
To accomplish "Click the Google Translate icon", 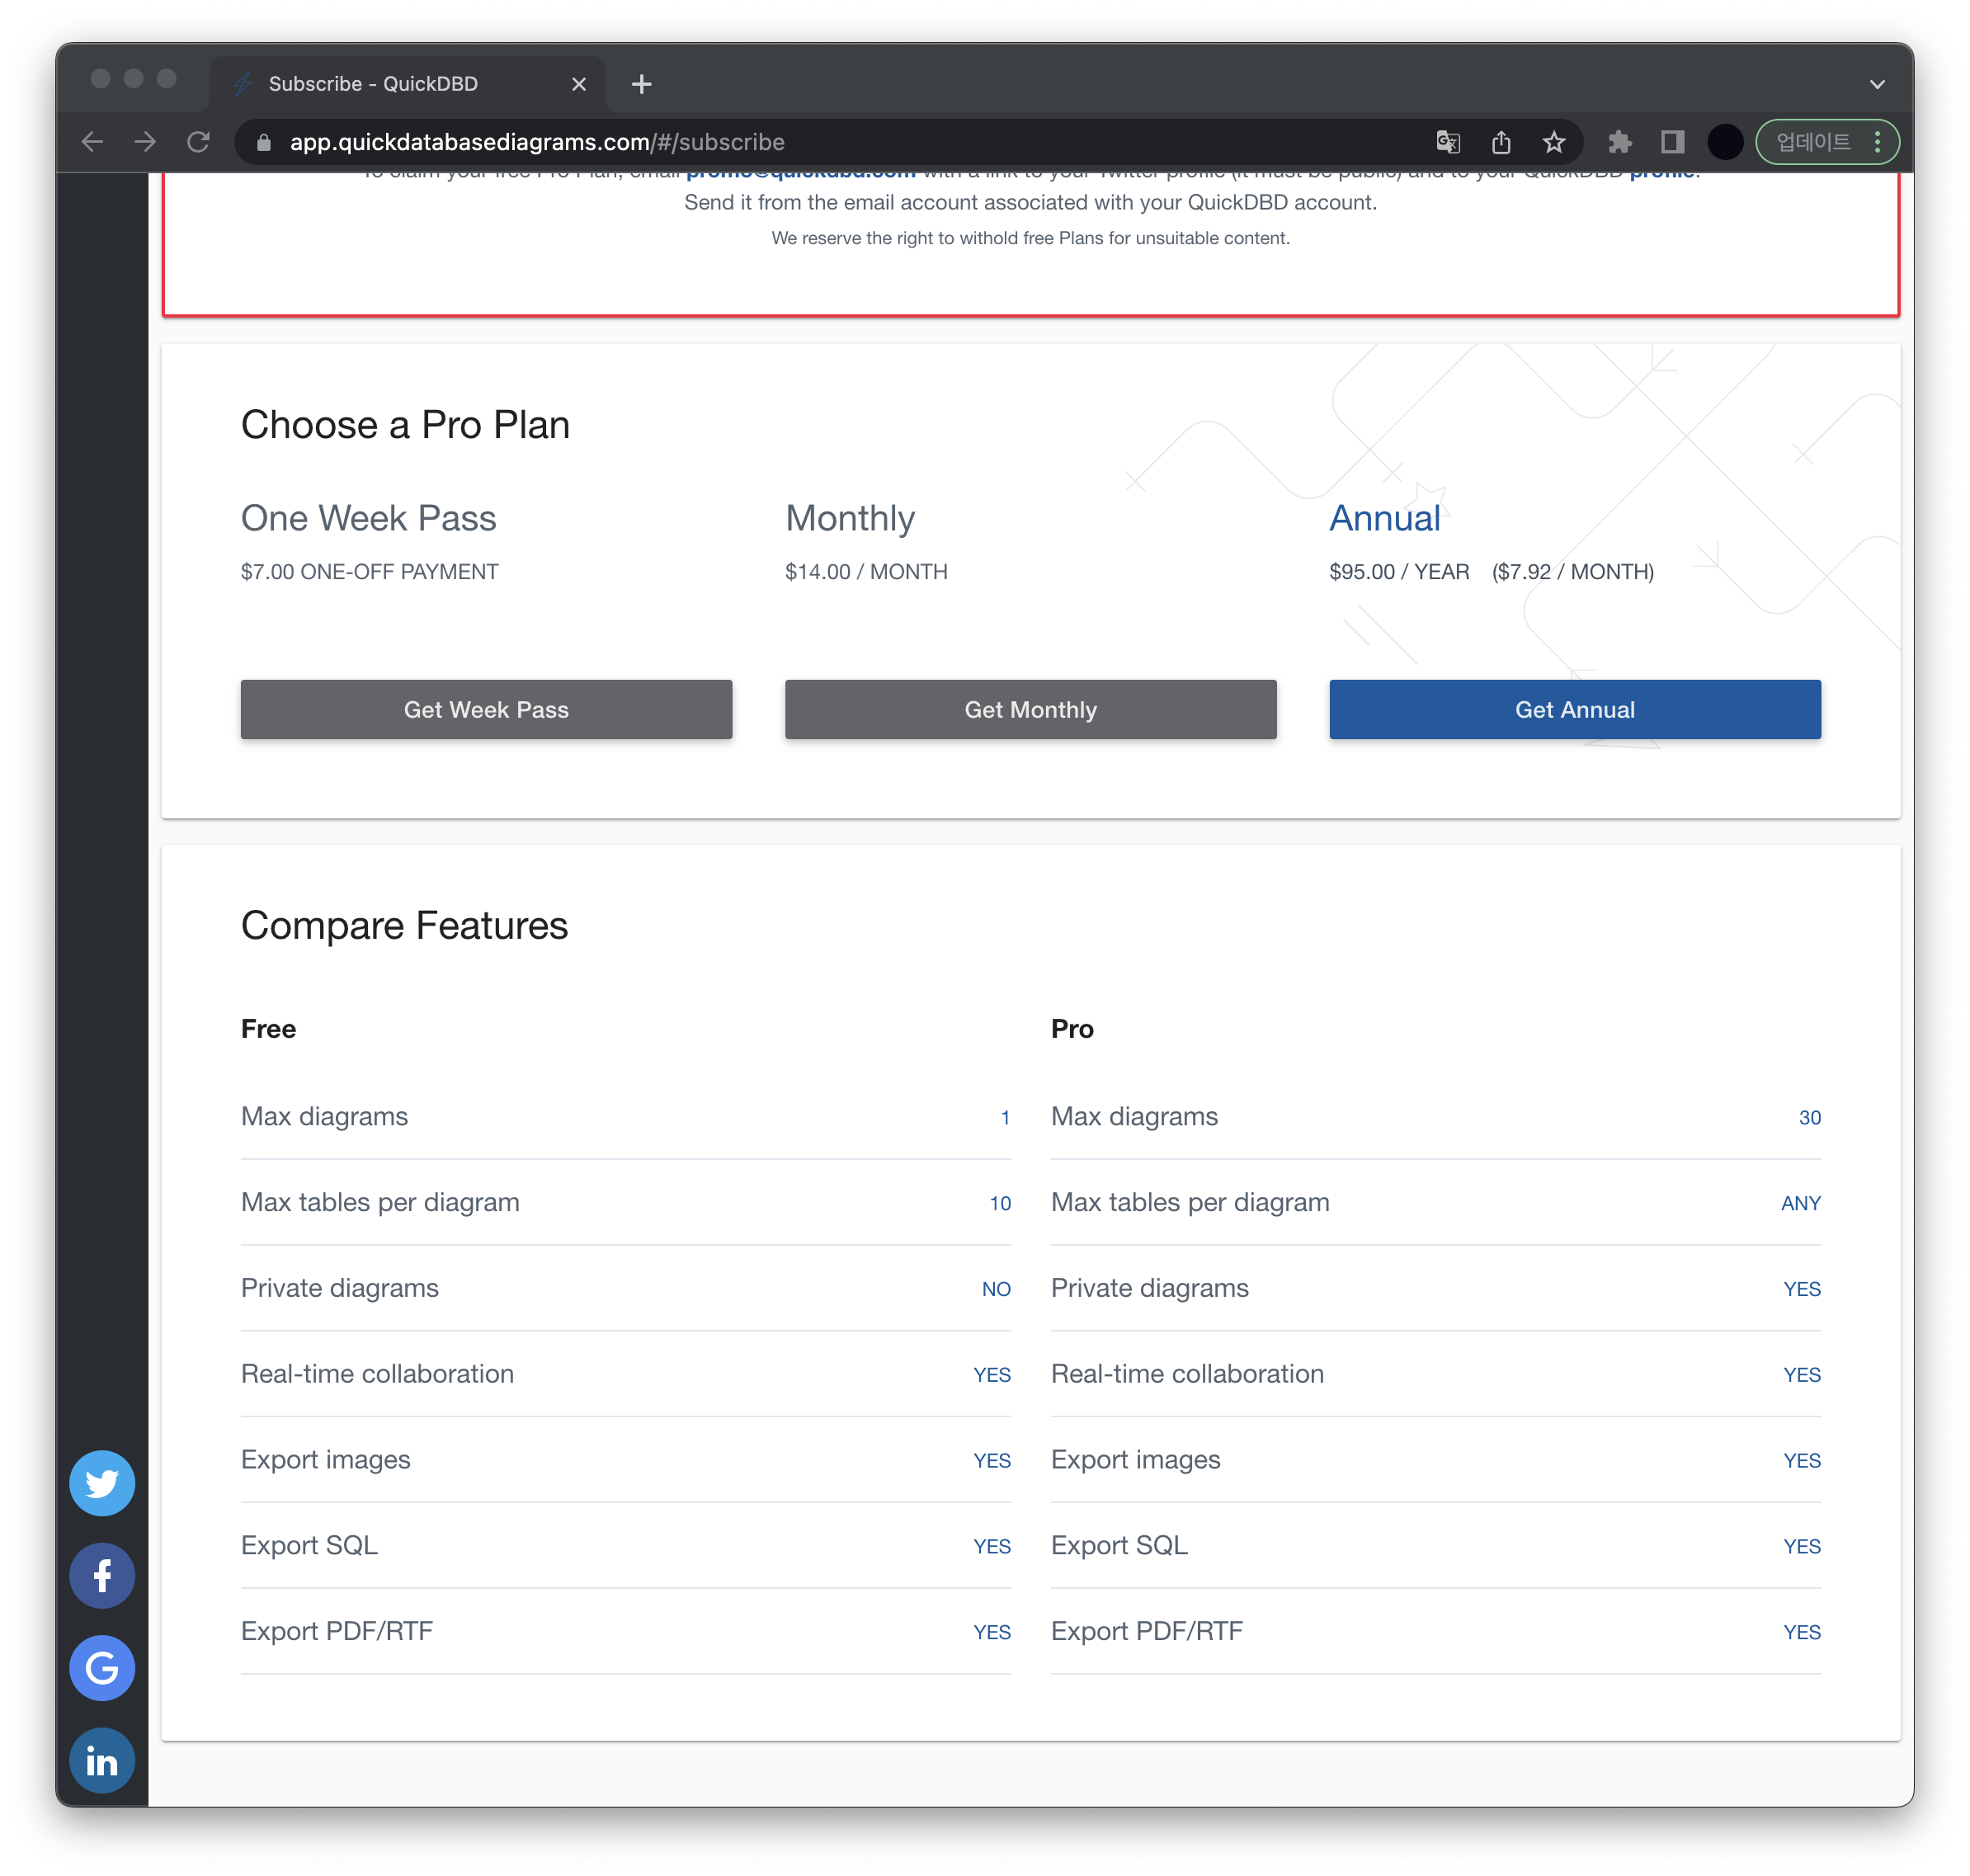I will click(x=1447, y=142).
